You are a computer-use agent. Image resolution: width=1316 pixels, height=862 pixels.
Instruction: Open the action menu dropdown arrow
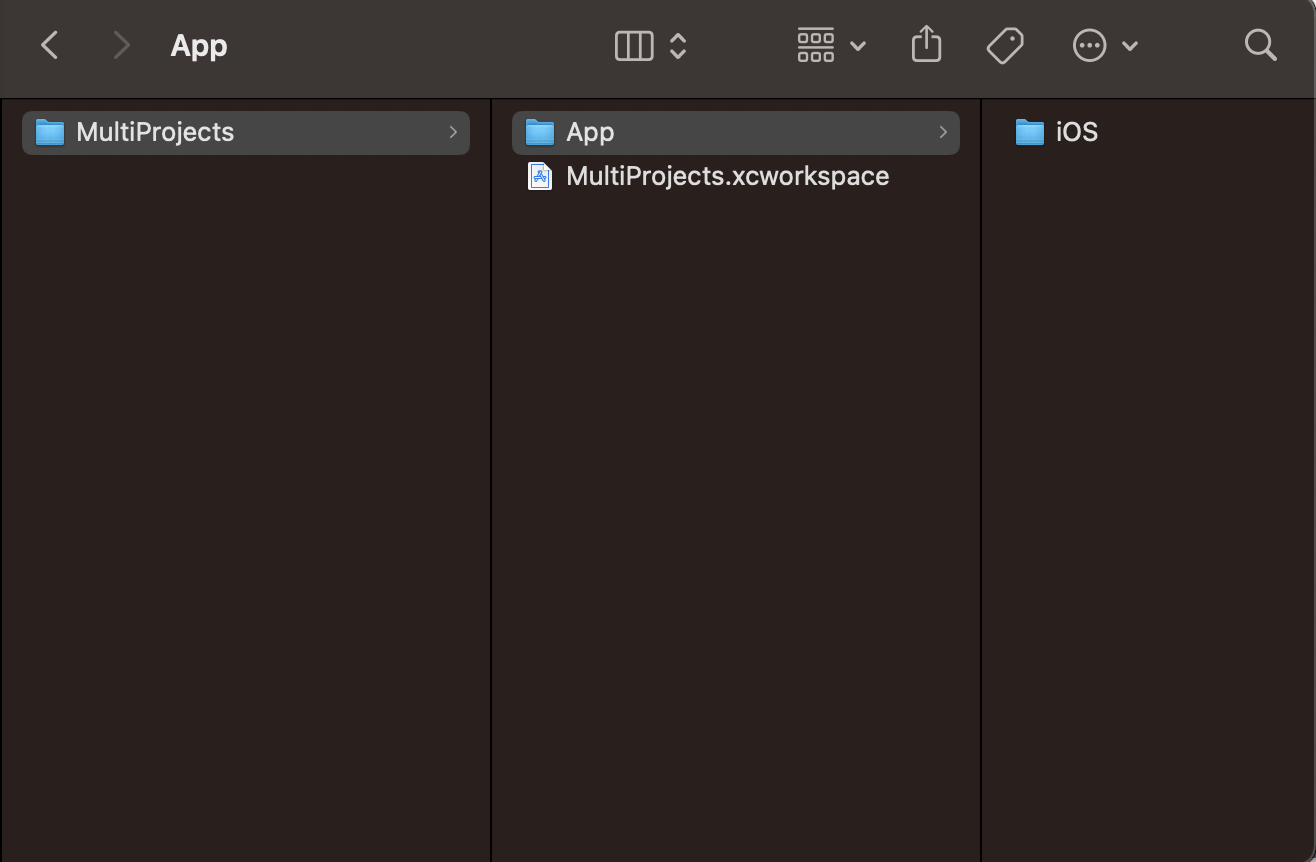point(1130,46)
